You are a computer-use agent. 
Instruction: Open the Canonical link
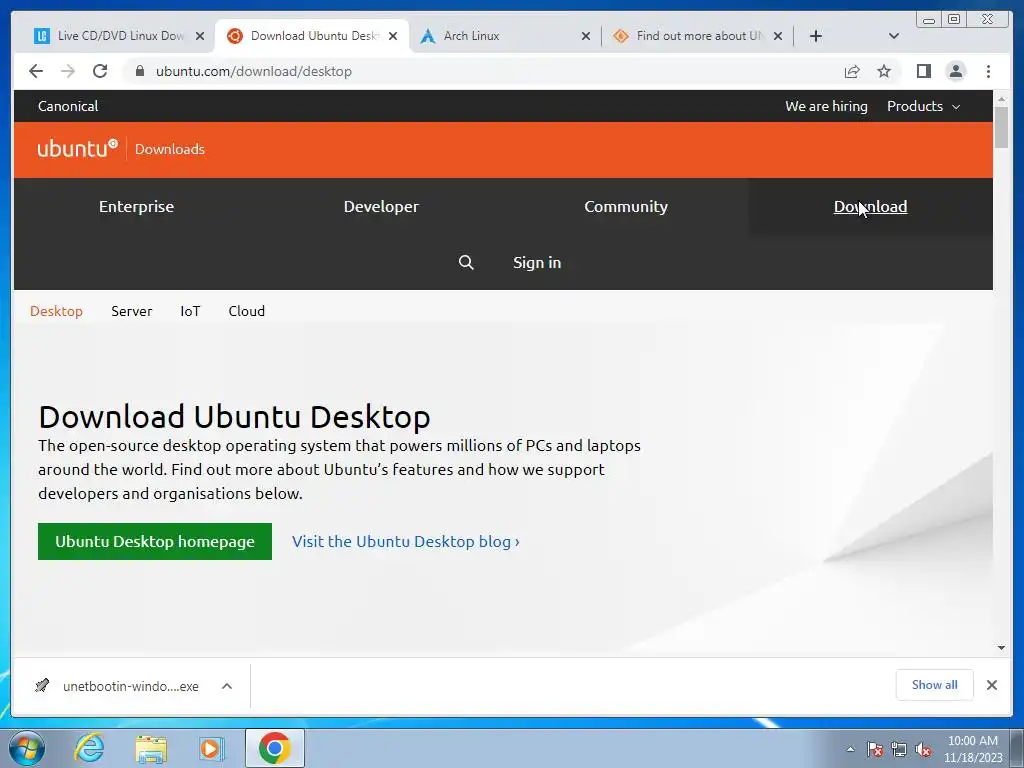point(68,106)
